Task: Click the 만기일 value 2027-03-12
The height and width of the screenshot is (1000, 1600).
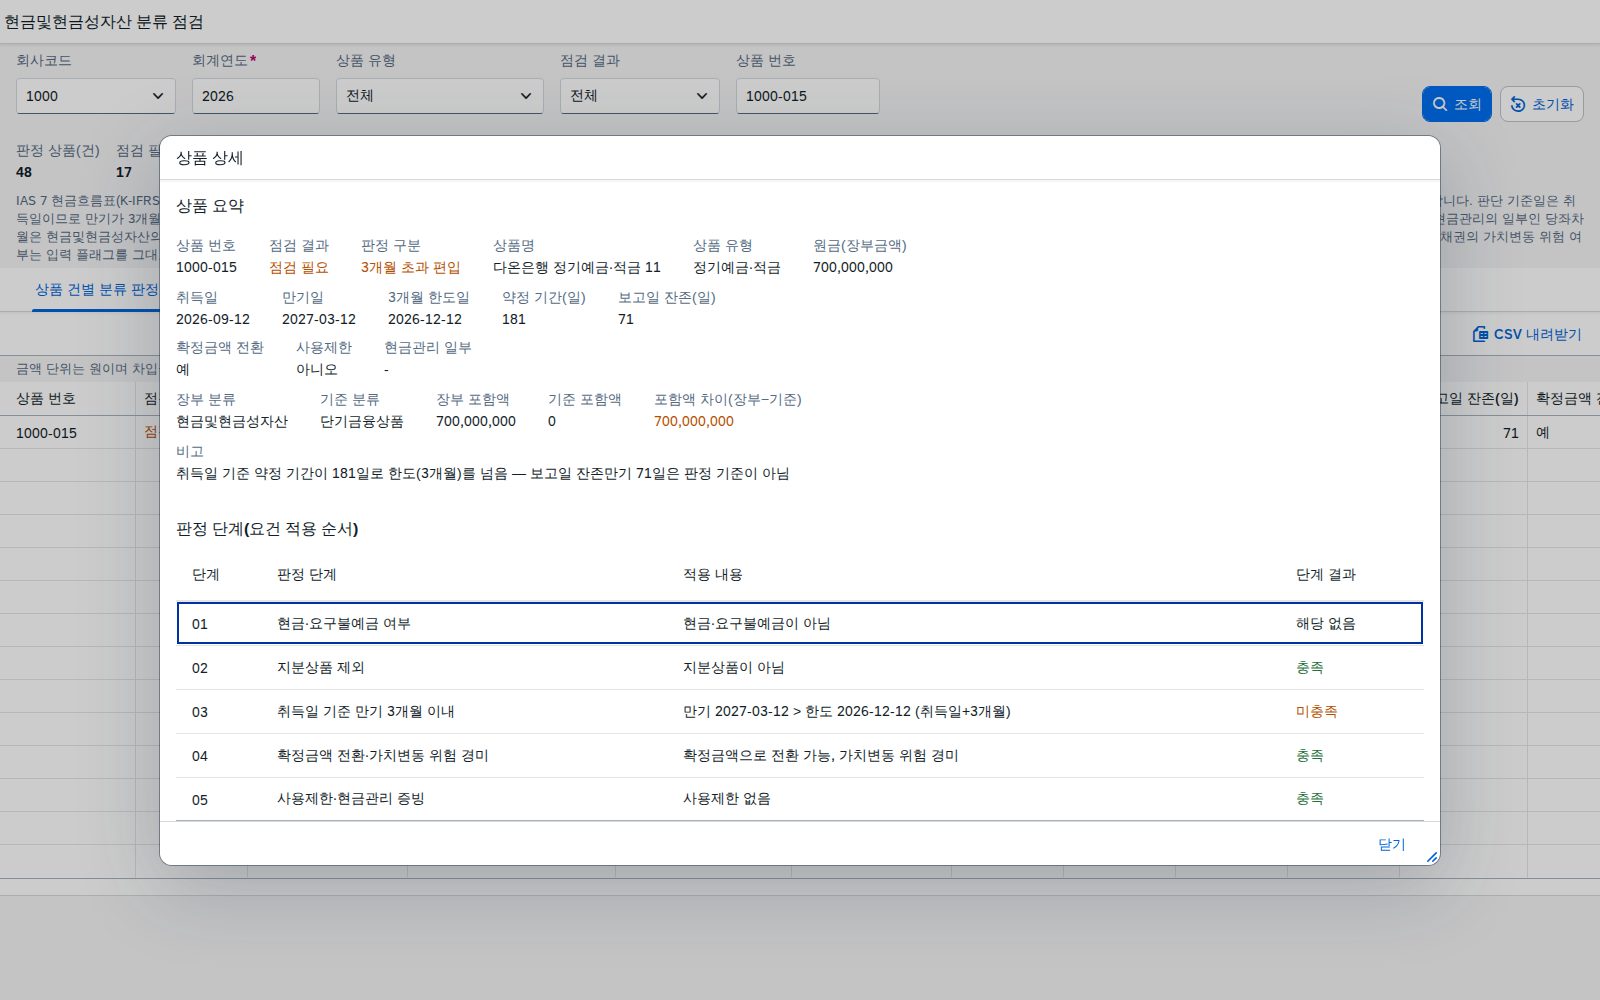Action: click(319, 319)
